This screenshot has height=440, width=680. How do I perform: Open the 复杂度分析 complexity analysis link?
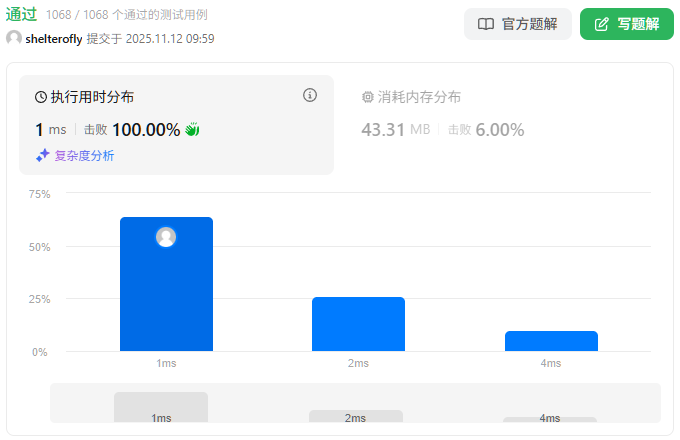pyautogui.click(x=84, y=155)
